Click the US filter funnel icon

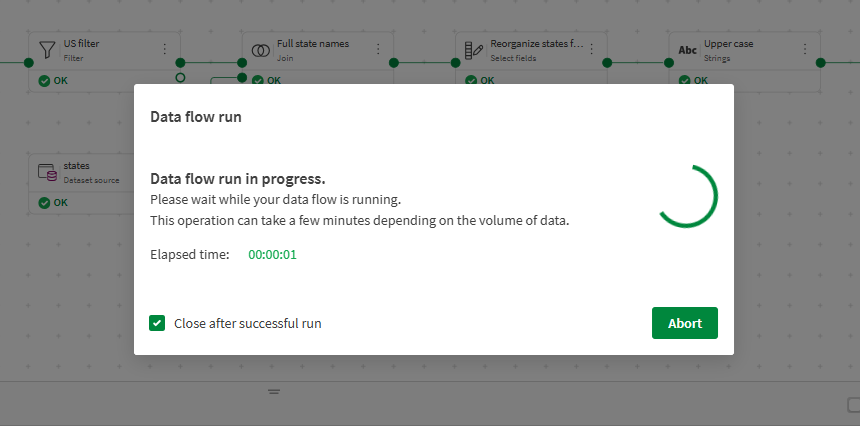(46, 50)
